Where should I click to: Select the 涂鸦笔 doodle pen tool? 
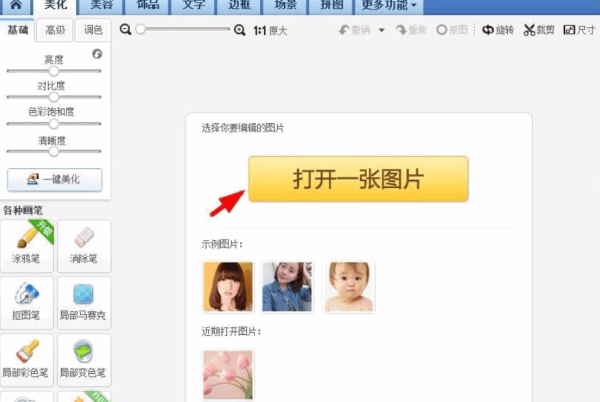click(27, 246)
